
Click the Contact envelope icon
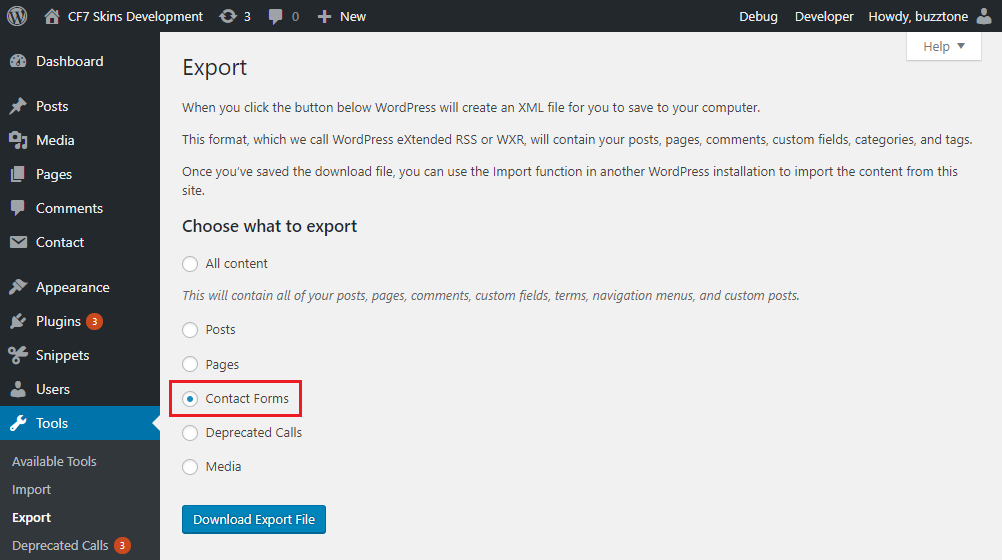pyautogui.click(x=18, y=242)
